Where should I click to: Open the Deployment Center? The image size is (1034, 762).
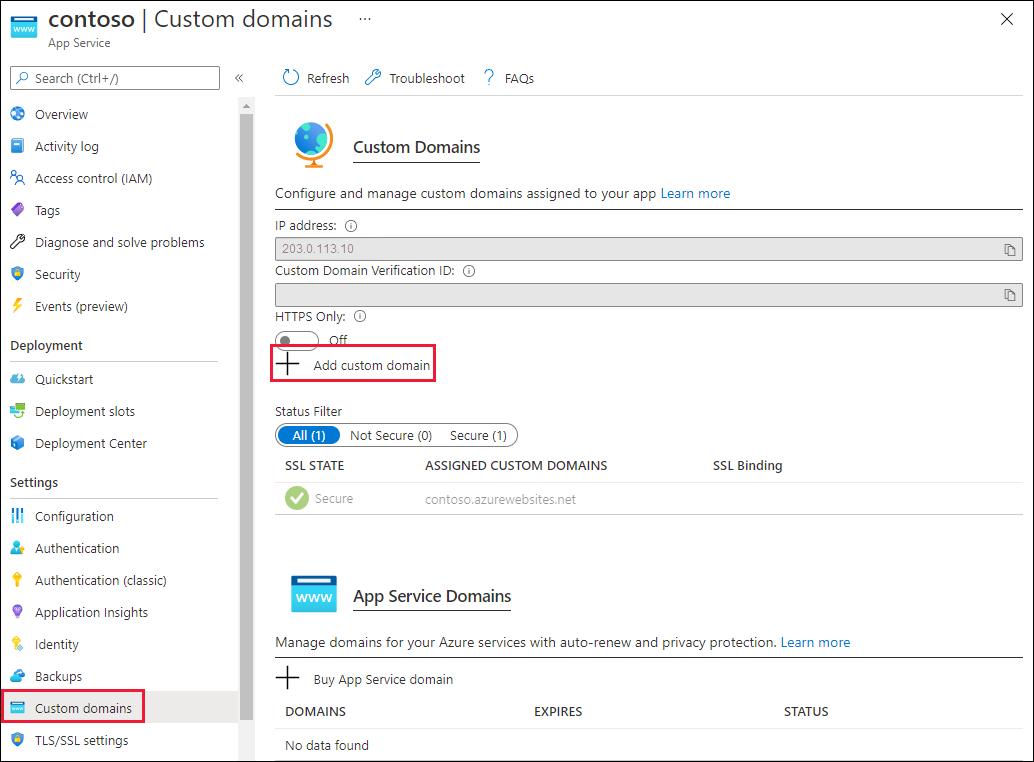[x=89, y=443]
